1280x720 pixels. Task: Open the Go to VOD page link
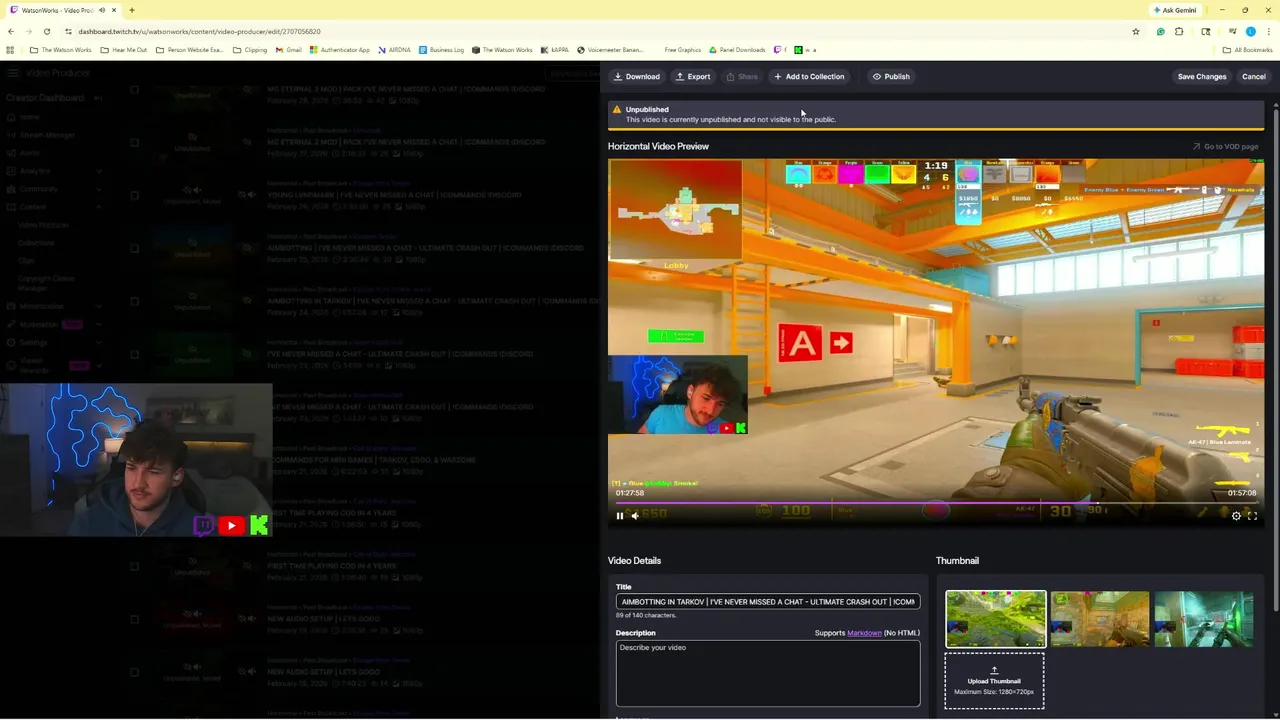click(x=1225, y=146)
